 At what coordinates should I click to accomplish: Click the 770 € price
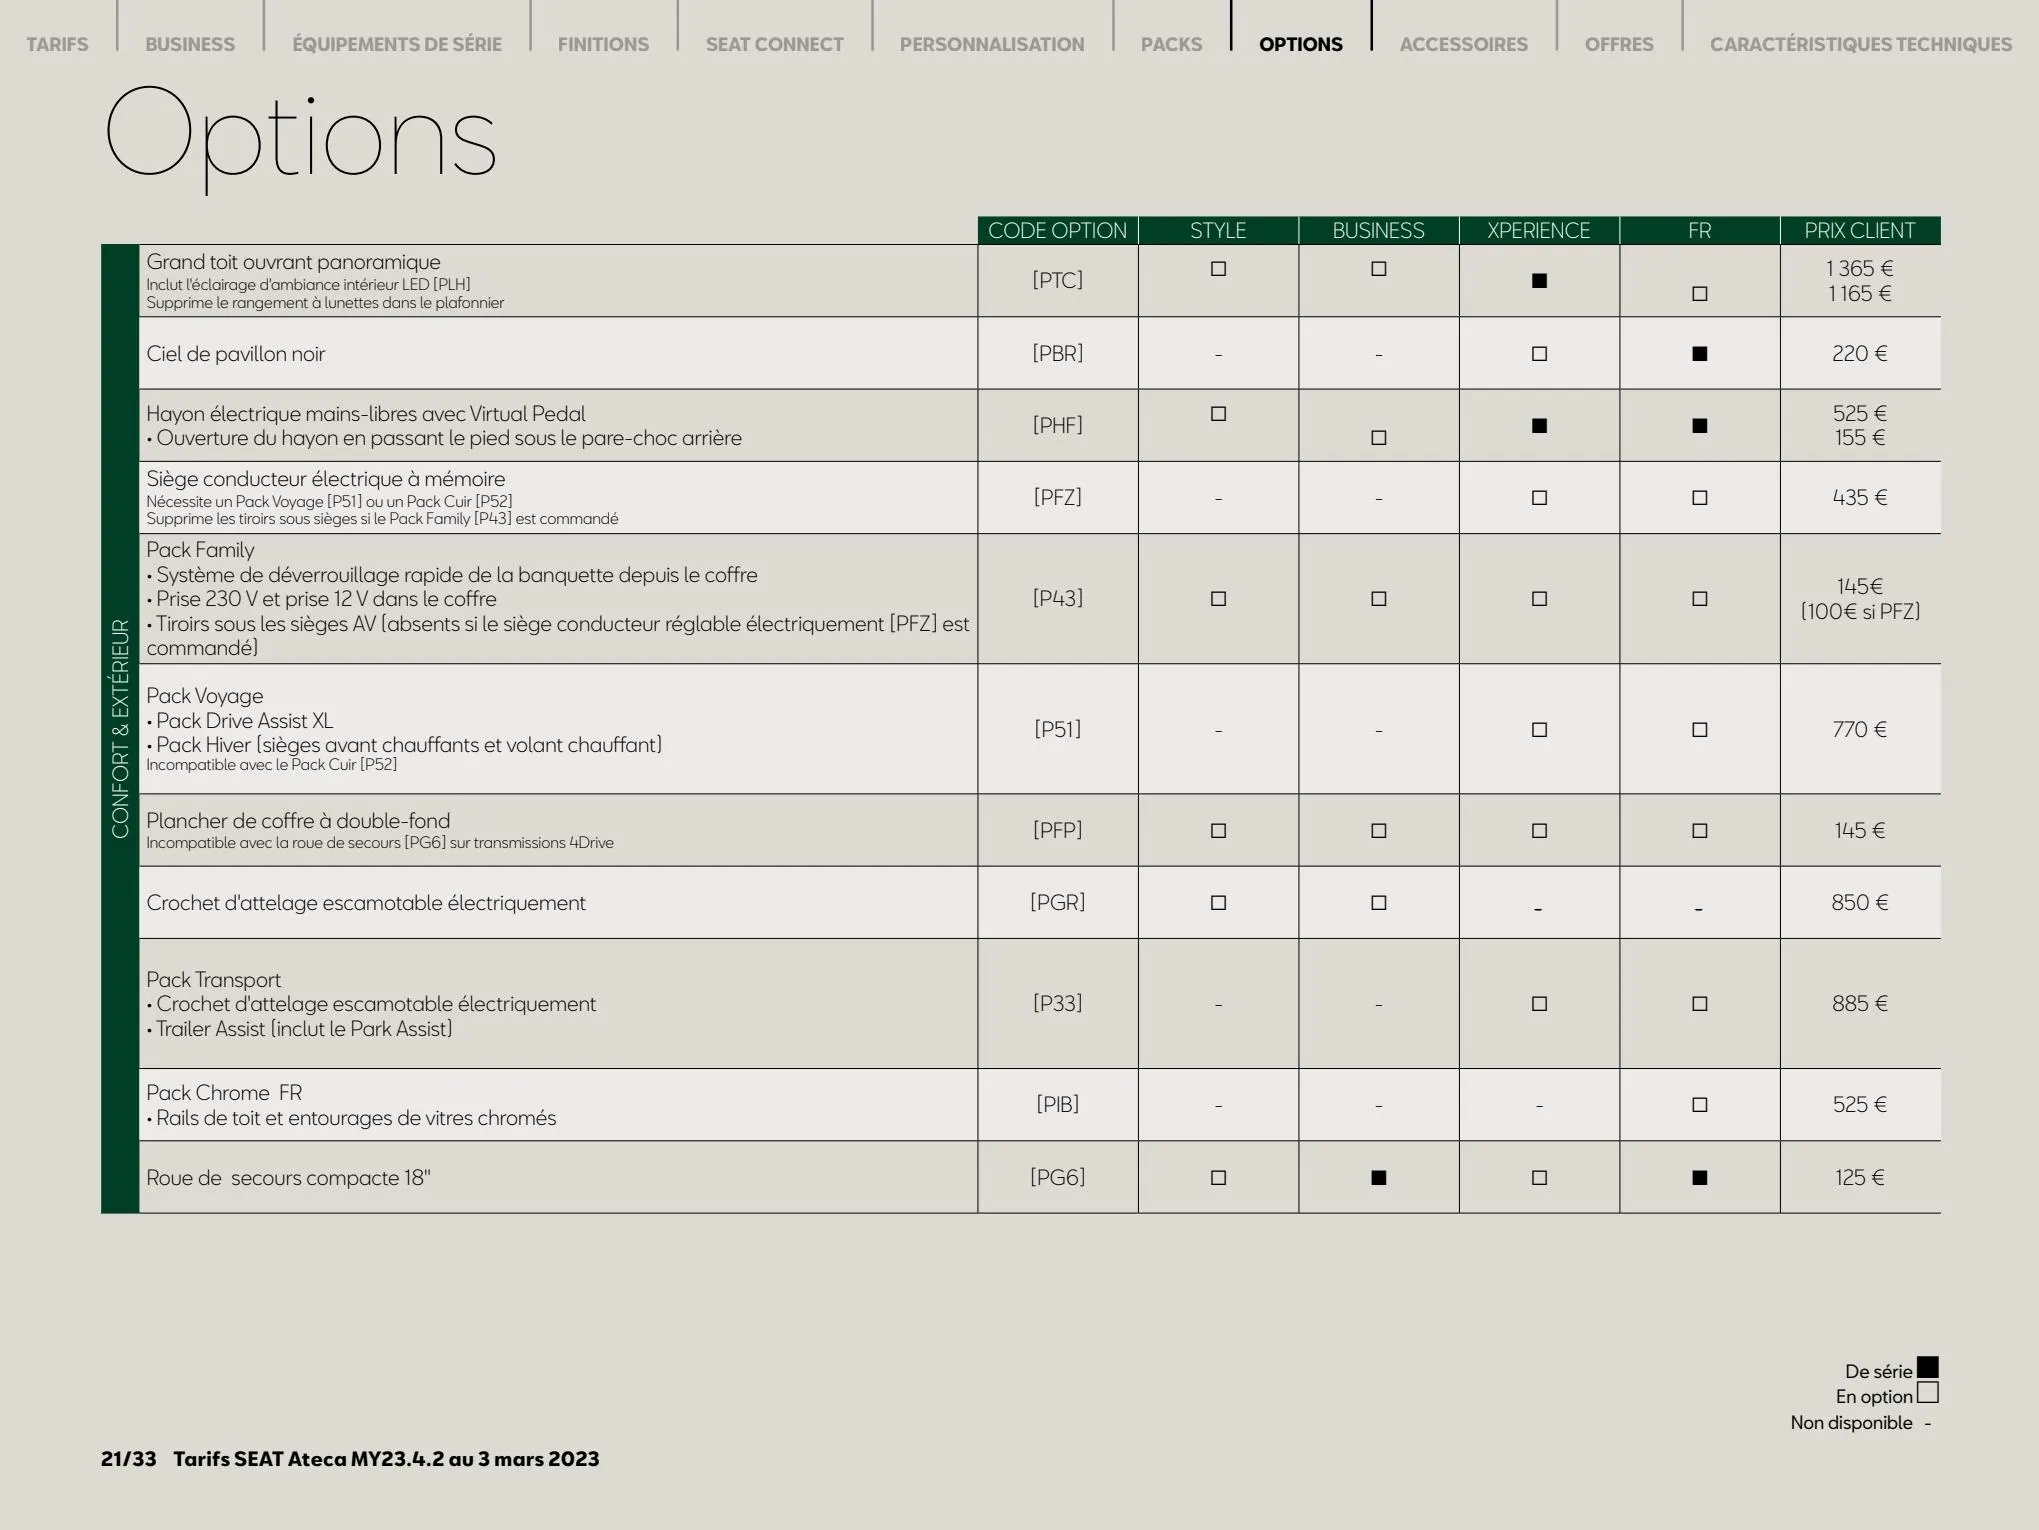1860,730
